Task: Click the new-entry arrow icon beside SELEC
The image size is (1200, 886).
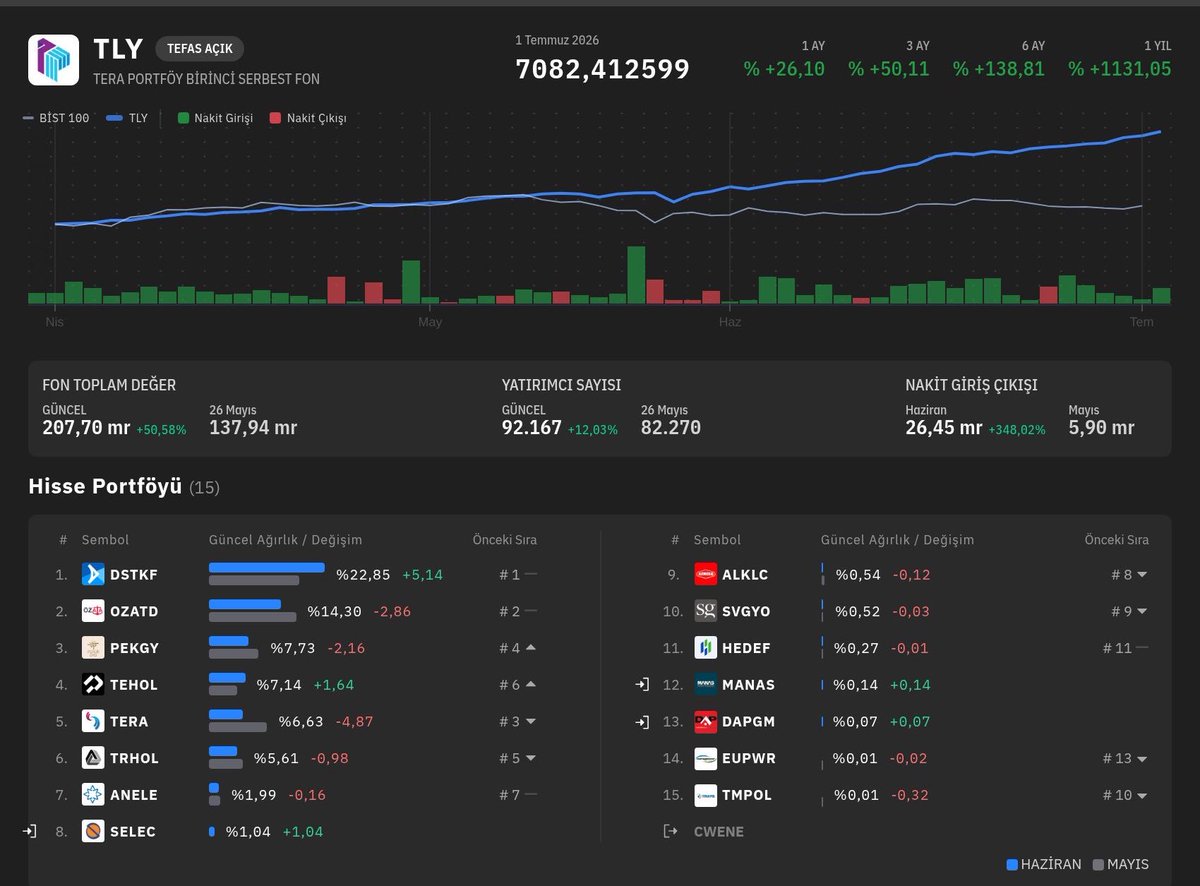Action: coord(29,831)
